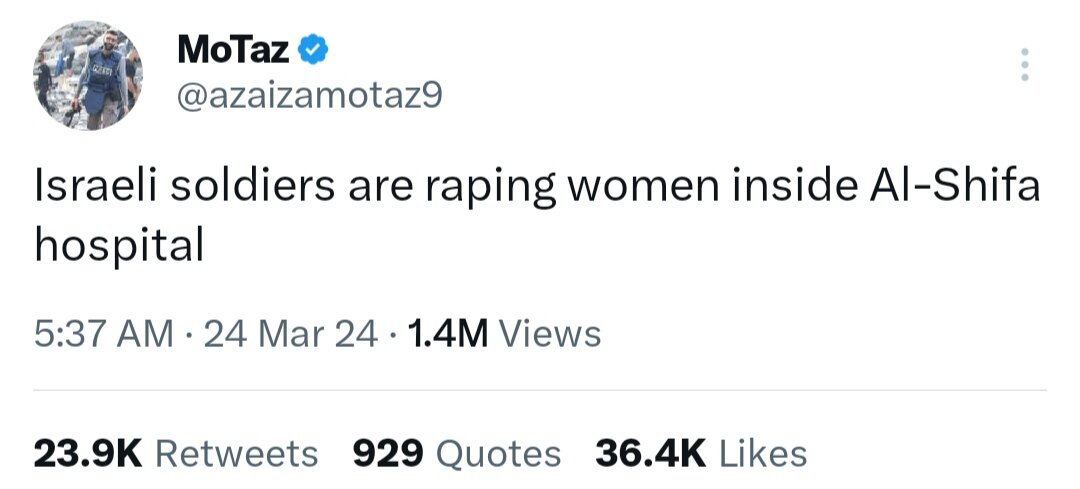
Task: Open the Retweets list label
Action: pos(237,454)
